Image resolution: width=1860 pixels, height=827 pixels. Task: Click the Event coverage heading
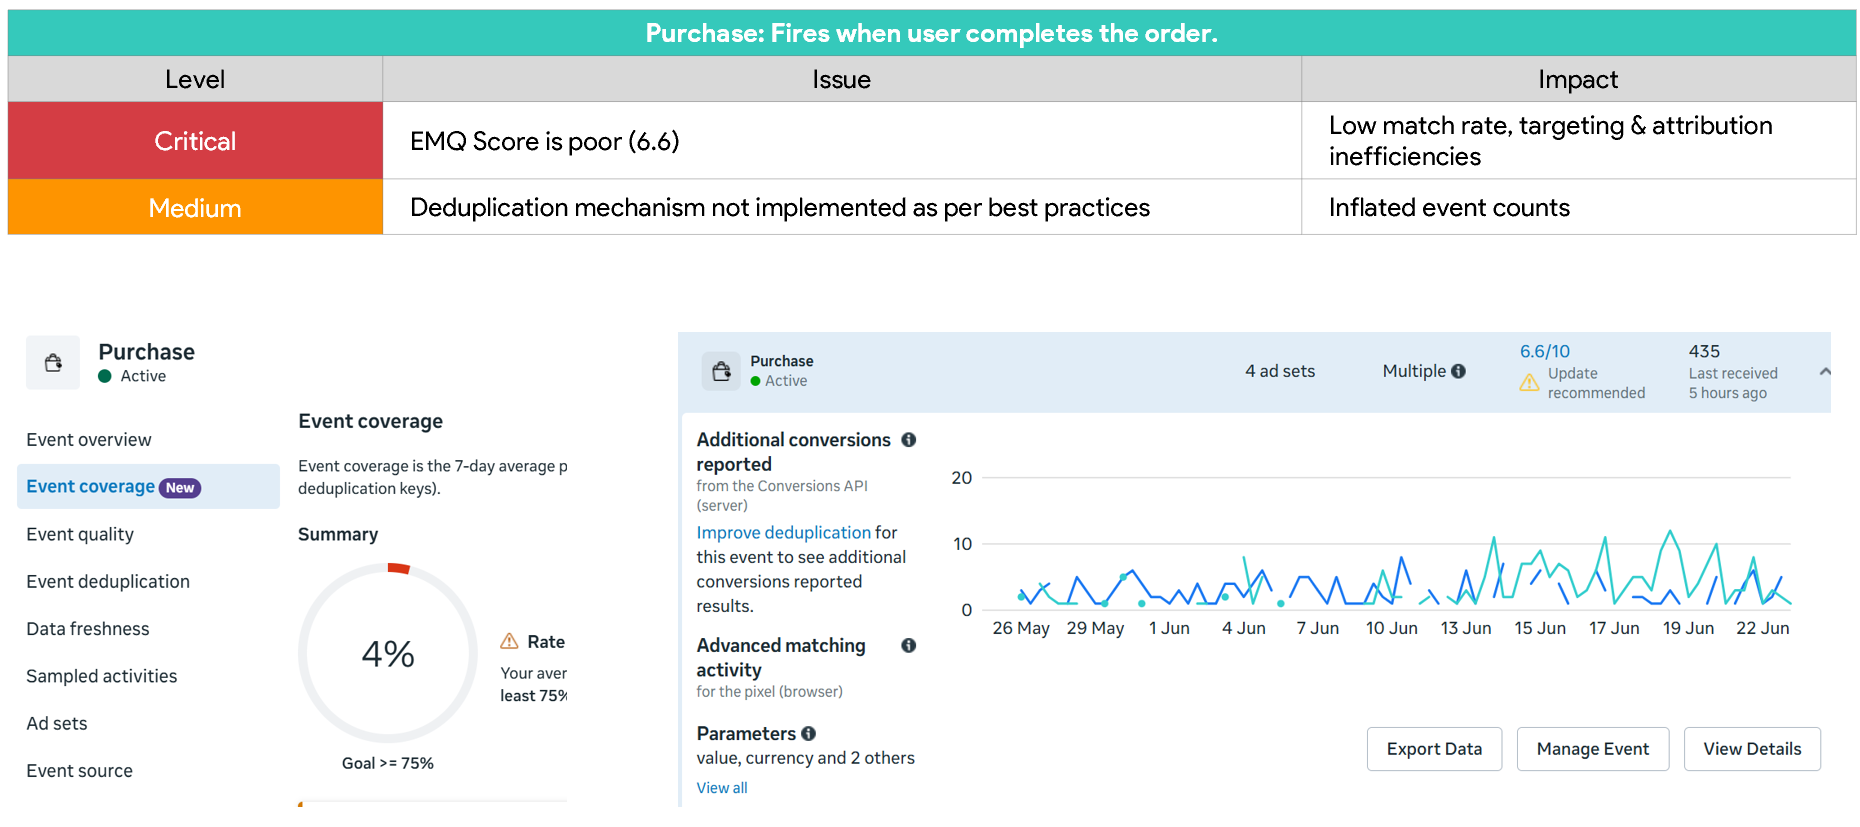tap(370, 422)
